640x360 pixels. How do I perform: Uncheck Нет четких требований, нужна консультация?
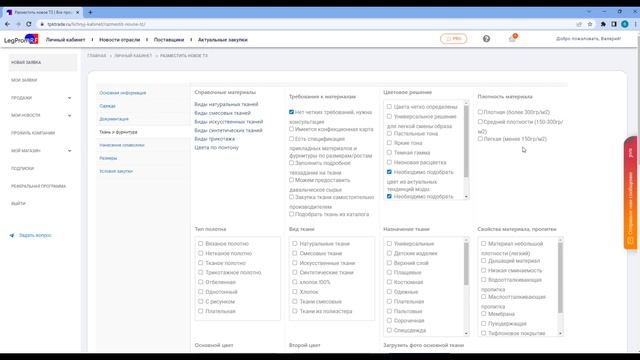click(291, 112)
